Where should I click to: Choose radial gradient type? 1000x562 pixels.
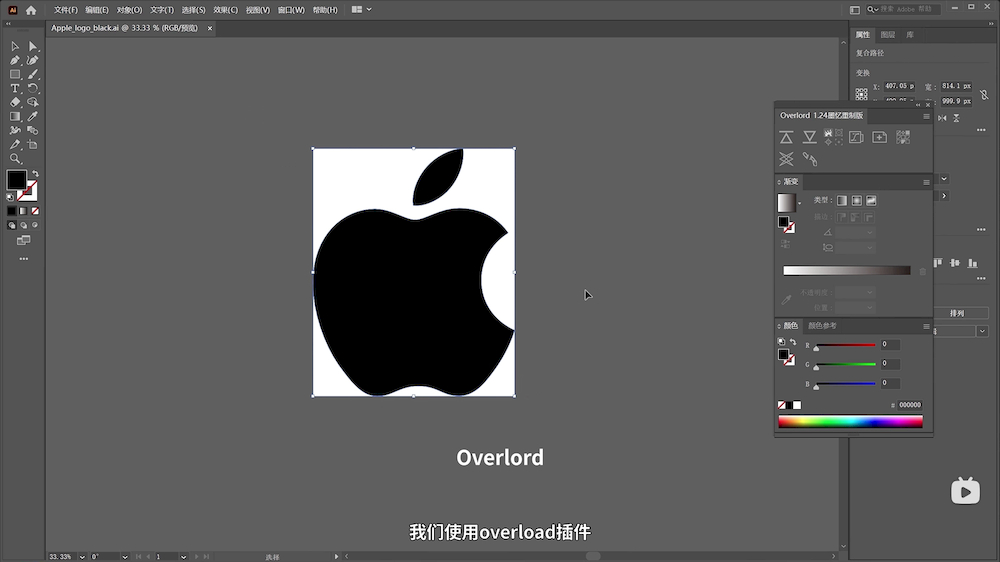(857, 200)
